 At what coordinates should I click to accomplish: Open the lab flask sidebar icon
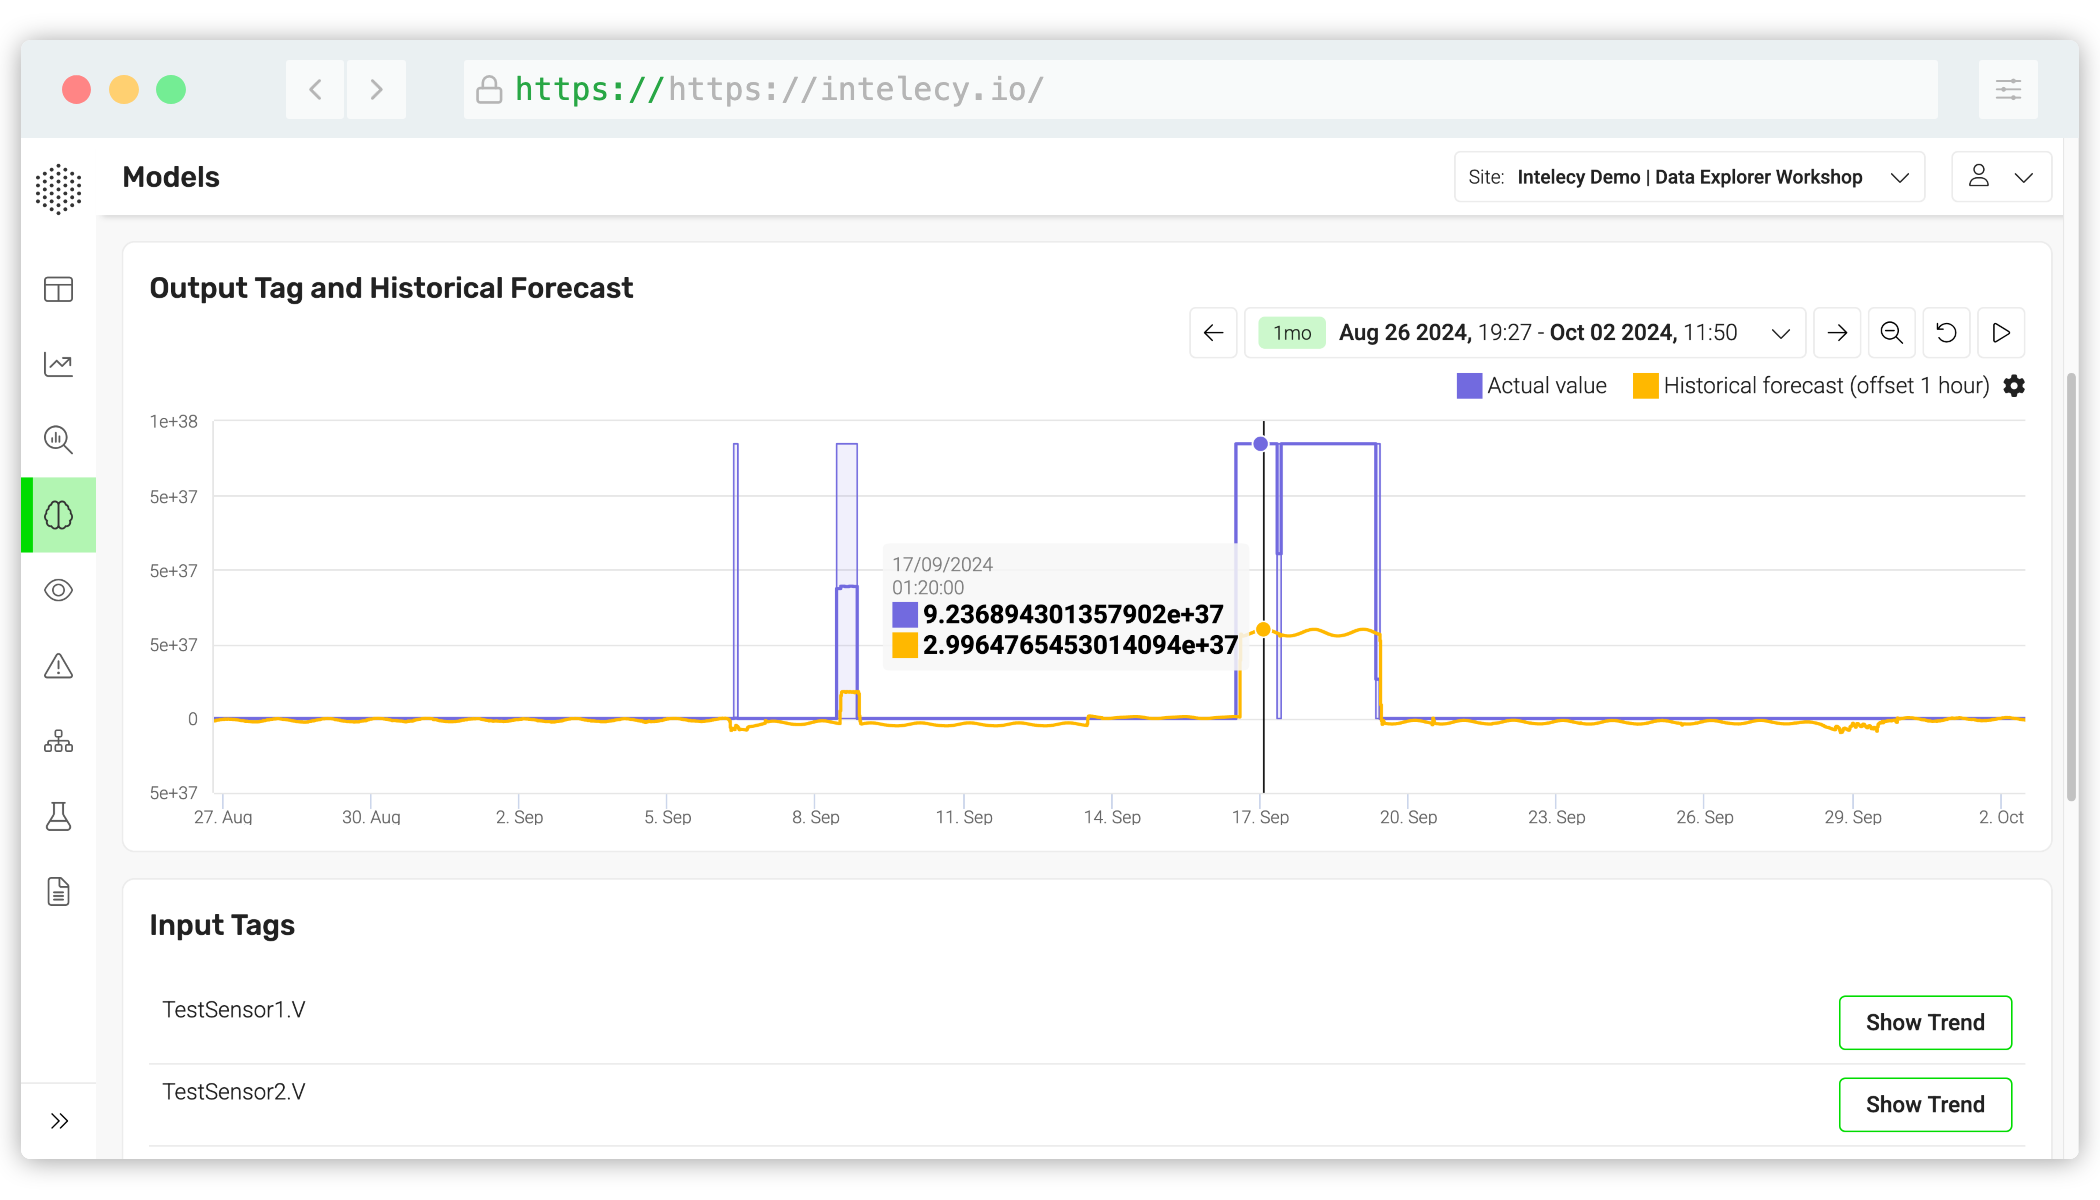click(x=58, y=816)
